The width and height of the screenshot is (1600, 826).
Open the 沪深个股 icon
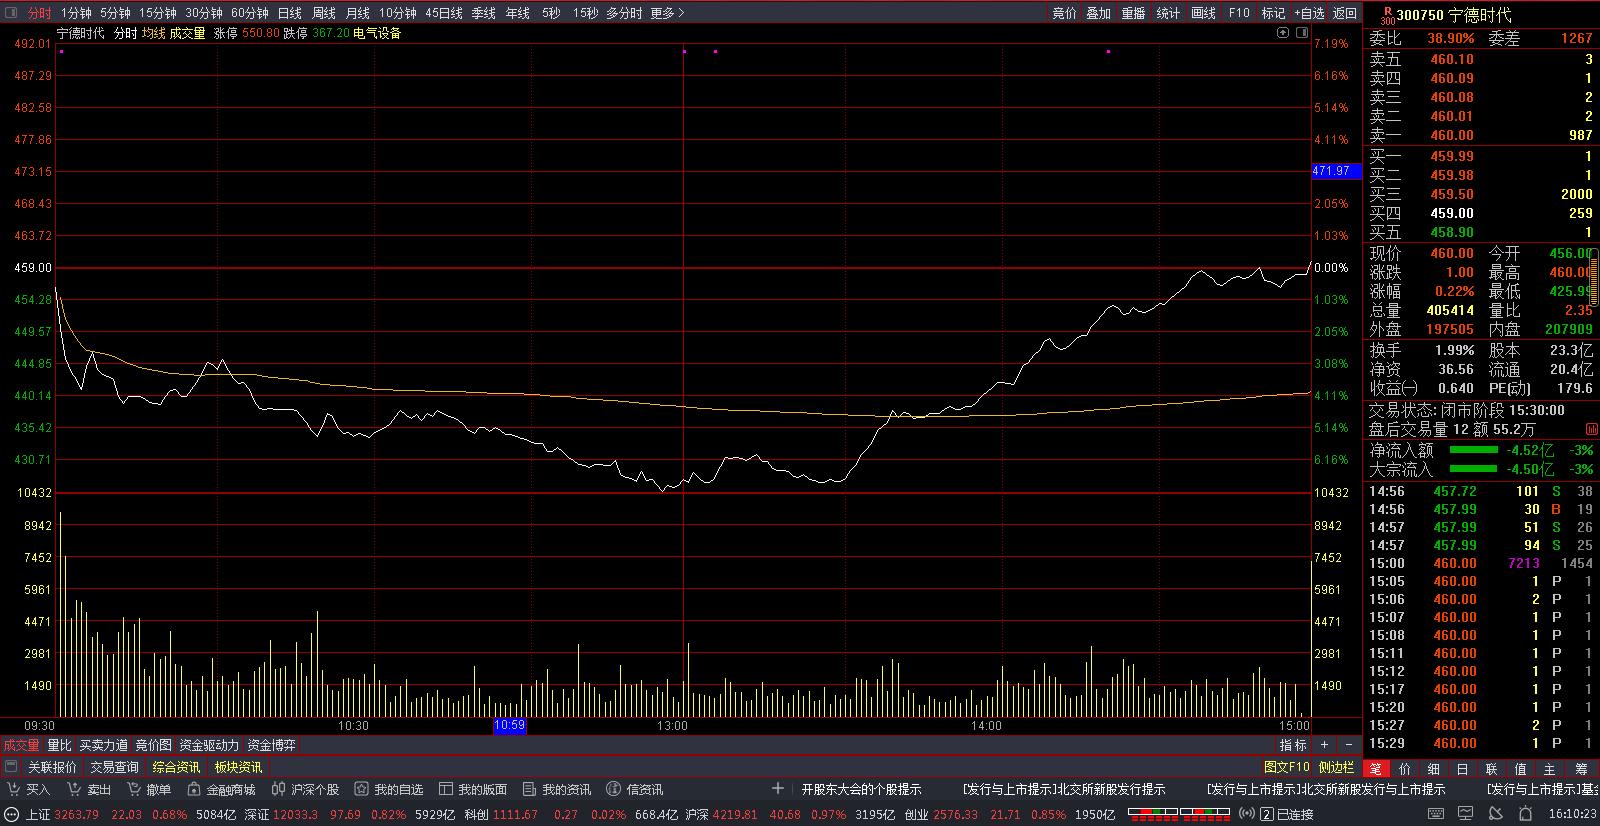click(x=278, y=790)
